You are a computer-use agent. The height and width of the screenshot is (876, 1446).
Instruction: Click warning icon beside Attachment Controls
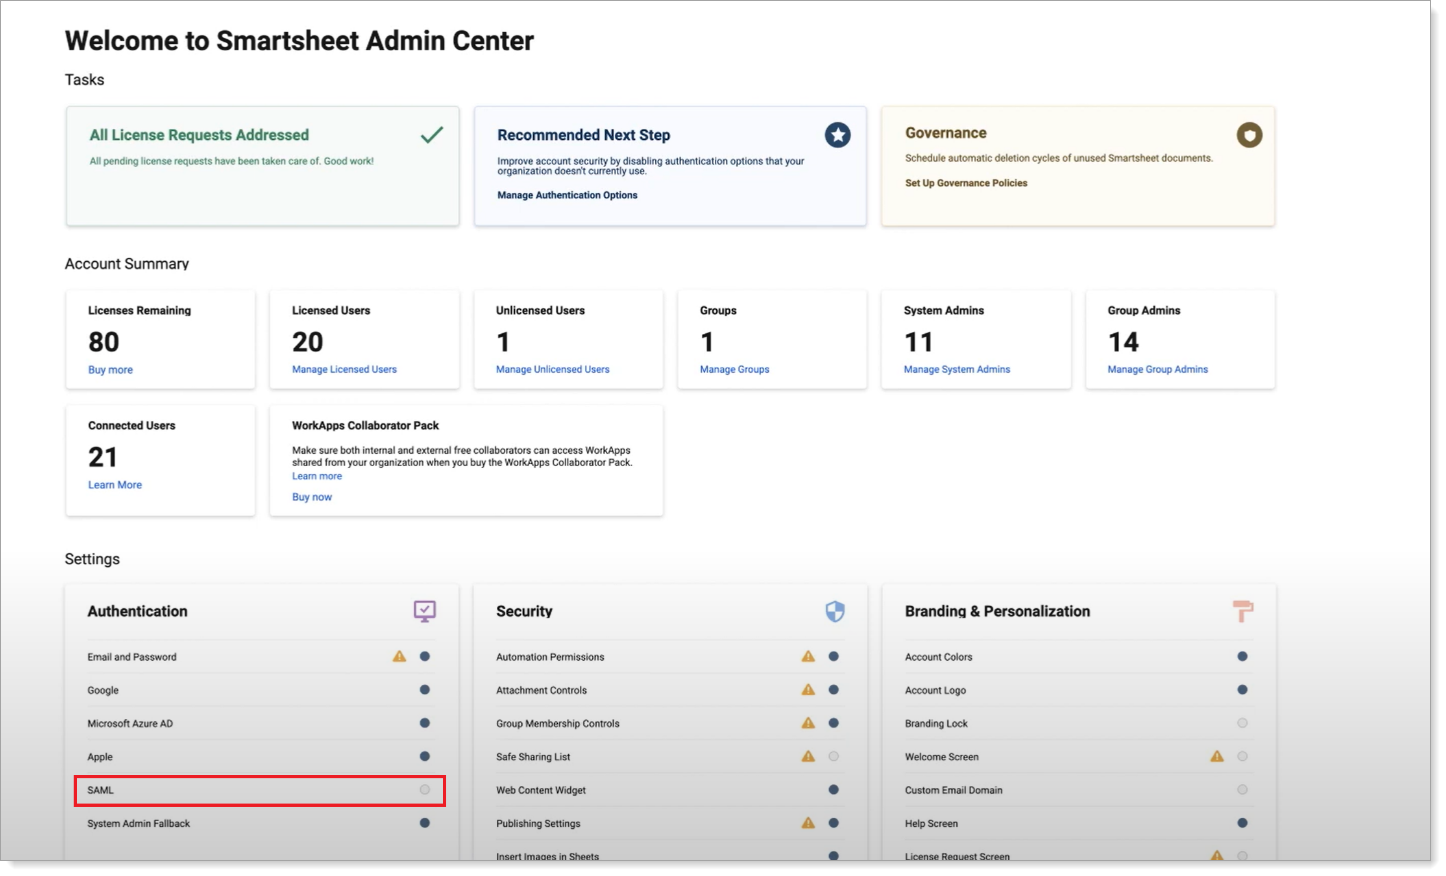(808, 690)
